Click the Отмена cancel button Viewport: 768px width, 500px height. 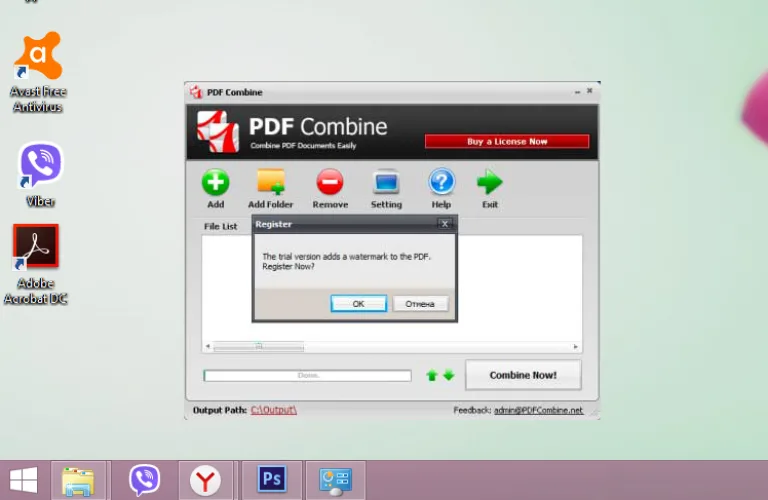pos(420,304)
